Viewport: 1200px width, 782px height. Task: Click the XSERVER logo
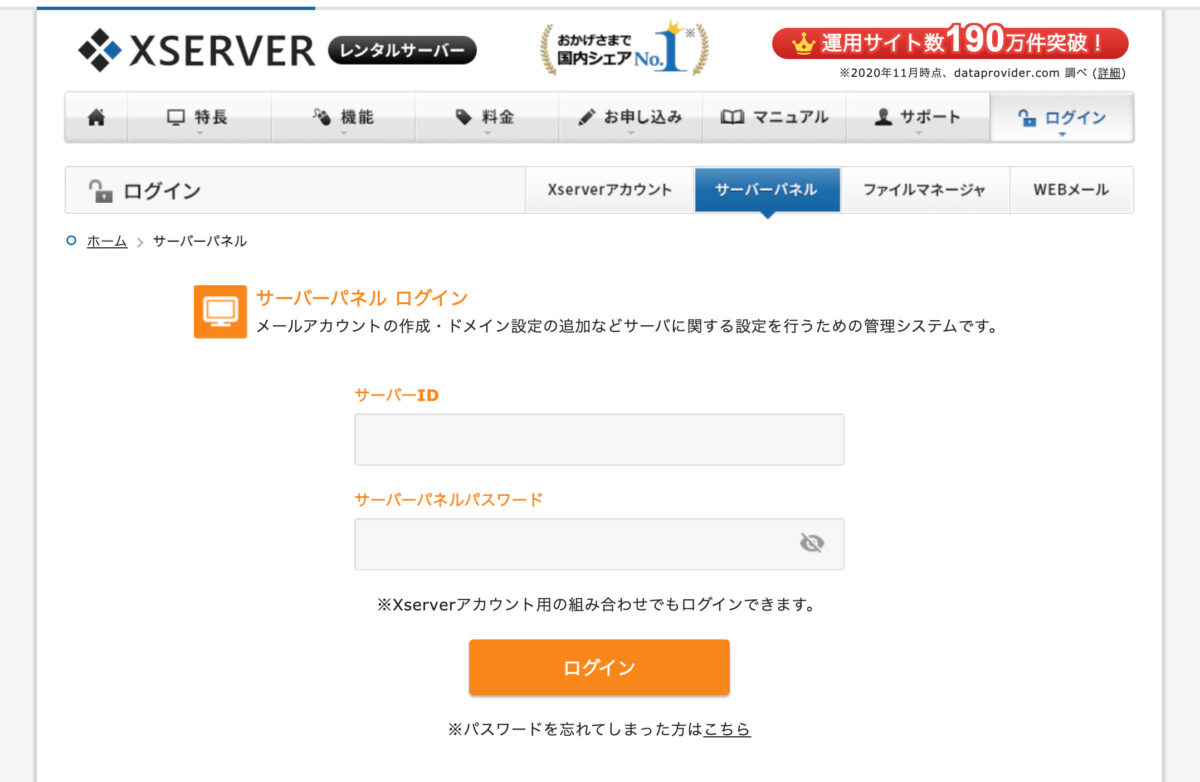196,49
